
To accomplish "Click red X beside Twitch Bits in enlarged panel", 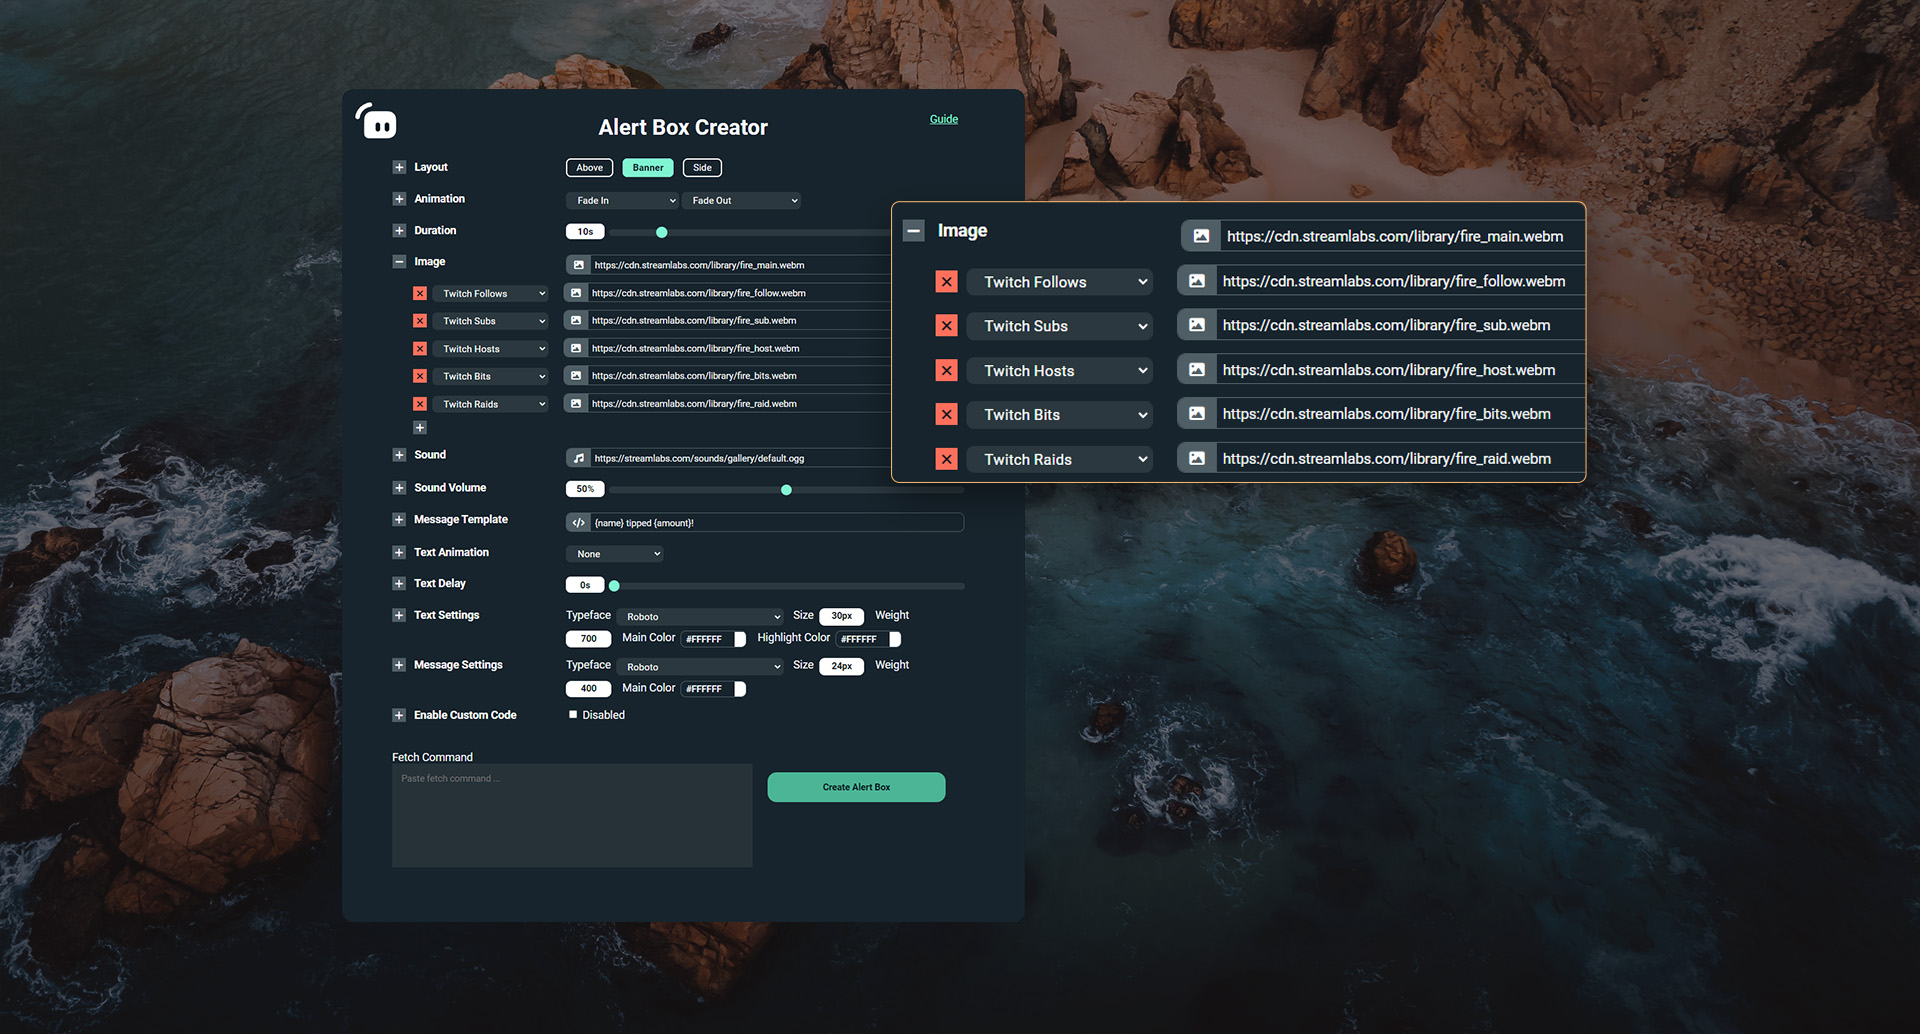I will pos(946,415).
